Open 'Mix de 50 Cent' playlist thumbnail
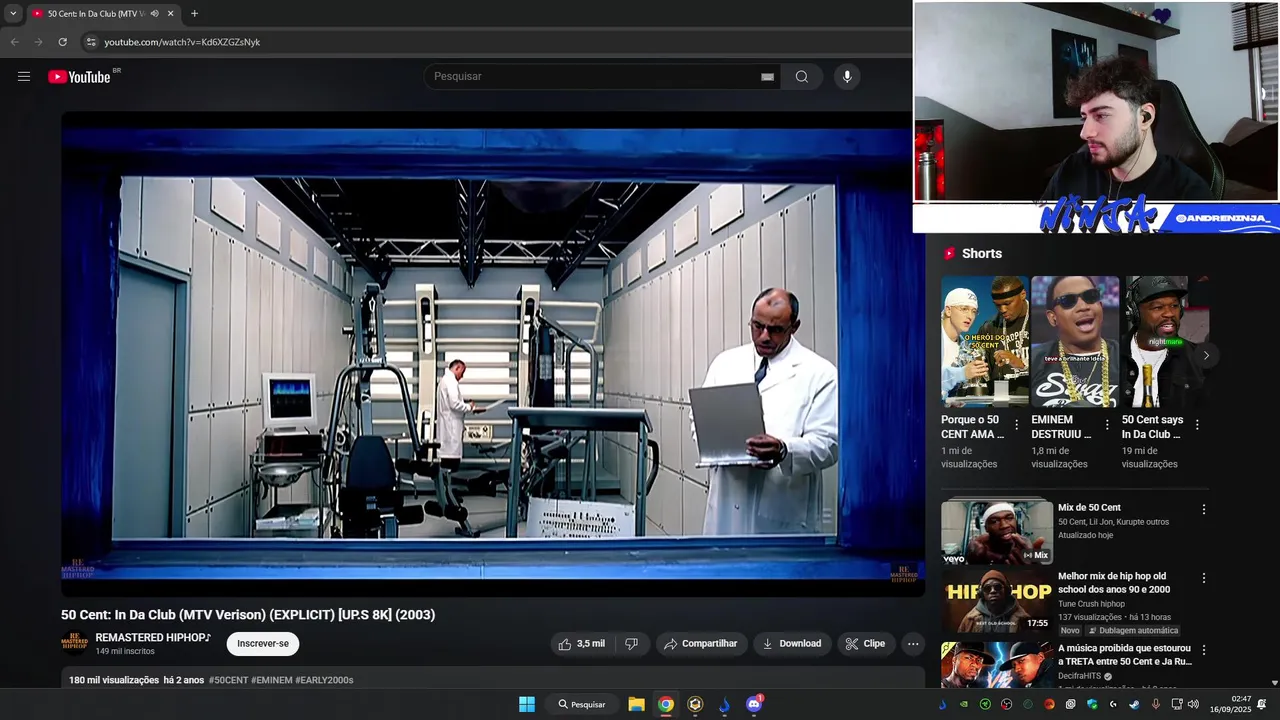 pos(997,532)
